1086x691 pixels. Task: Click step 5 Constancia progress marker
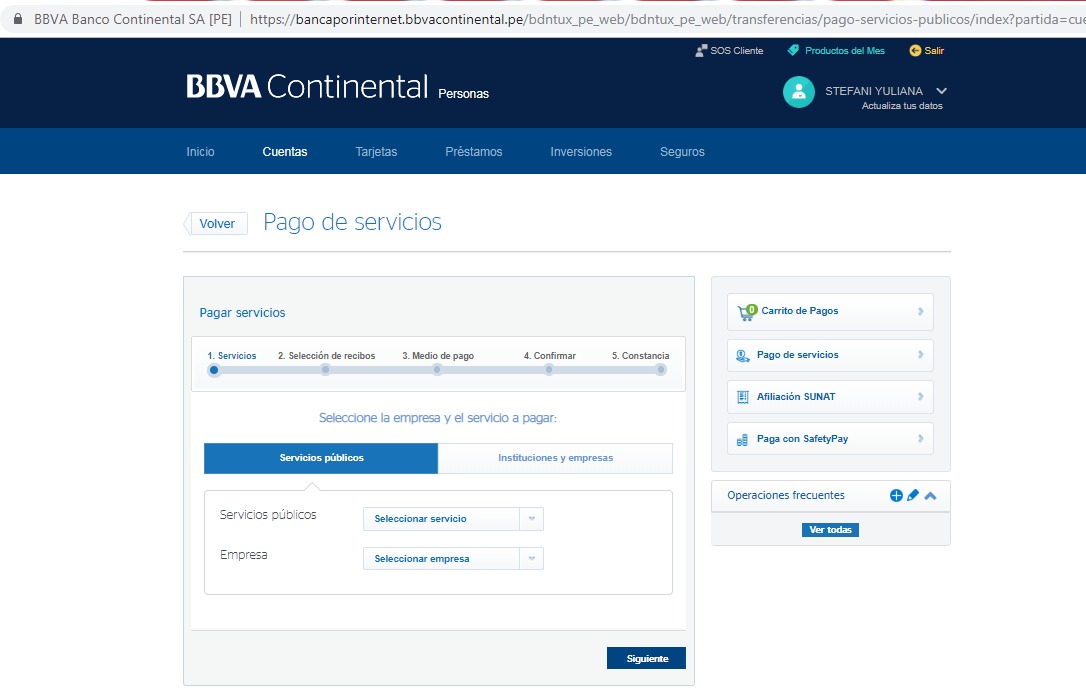pyautogui.click(x=661, y=370)
